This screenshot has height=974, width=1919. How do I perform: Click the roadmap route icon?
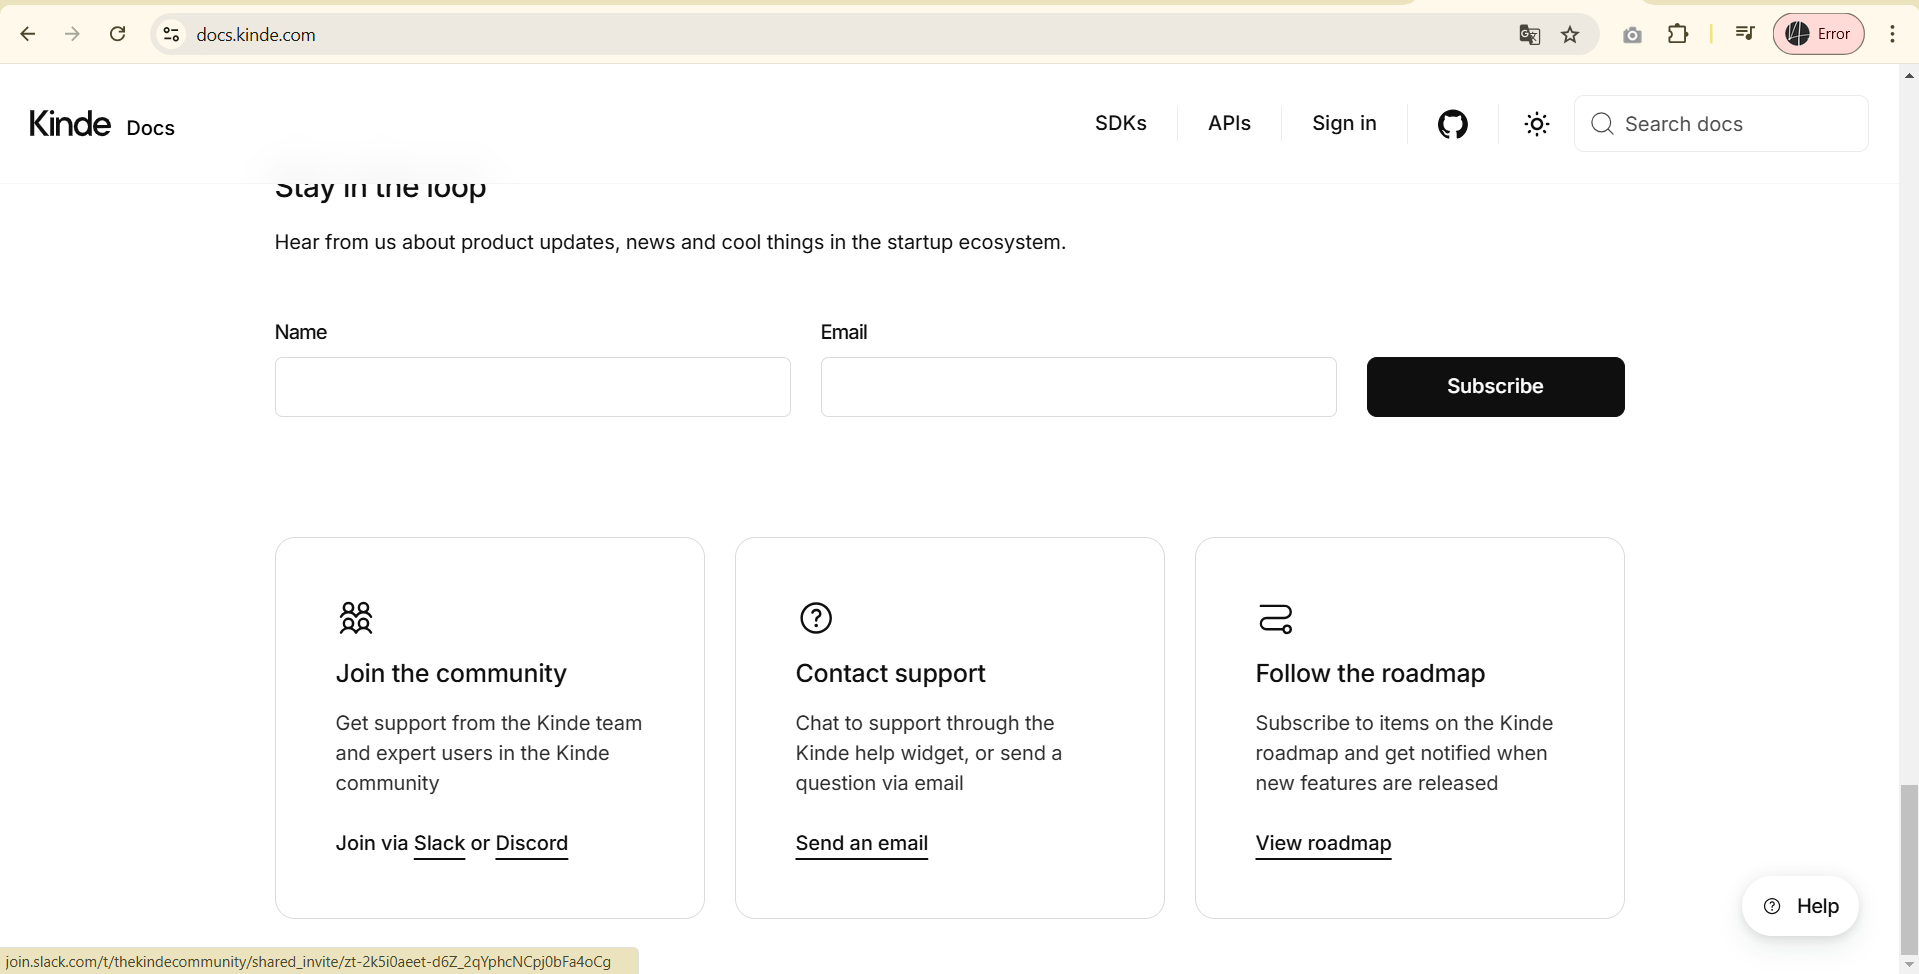click(x=1275, y=618)
